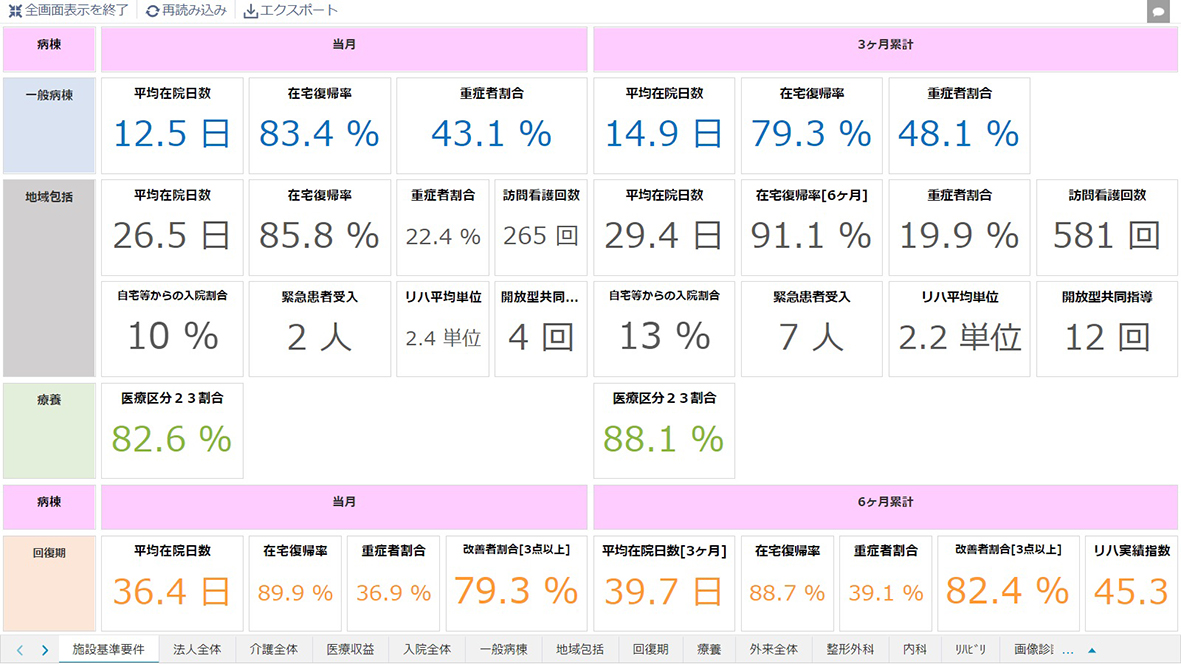Click the エクスポート text button
The image size is (1181, 664).
pyautogui.click(x=299, y=11)
